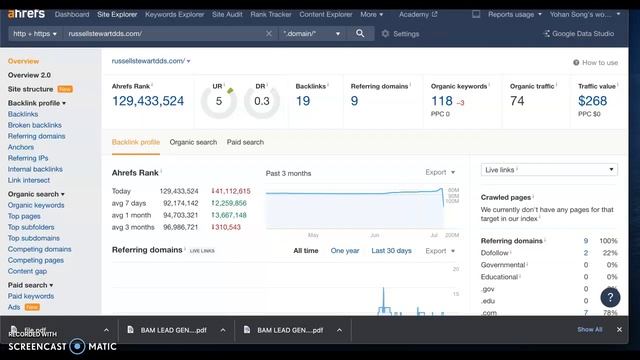Collapse the Organic search sidebar section
640x360 pixels.
click(36, 194)
